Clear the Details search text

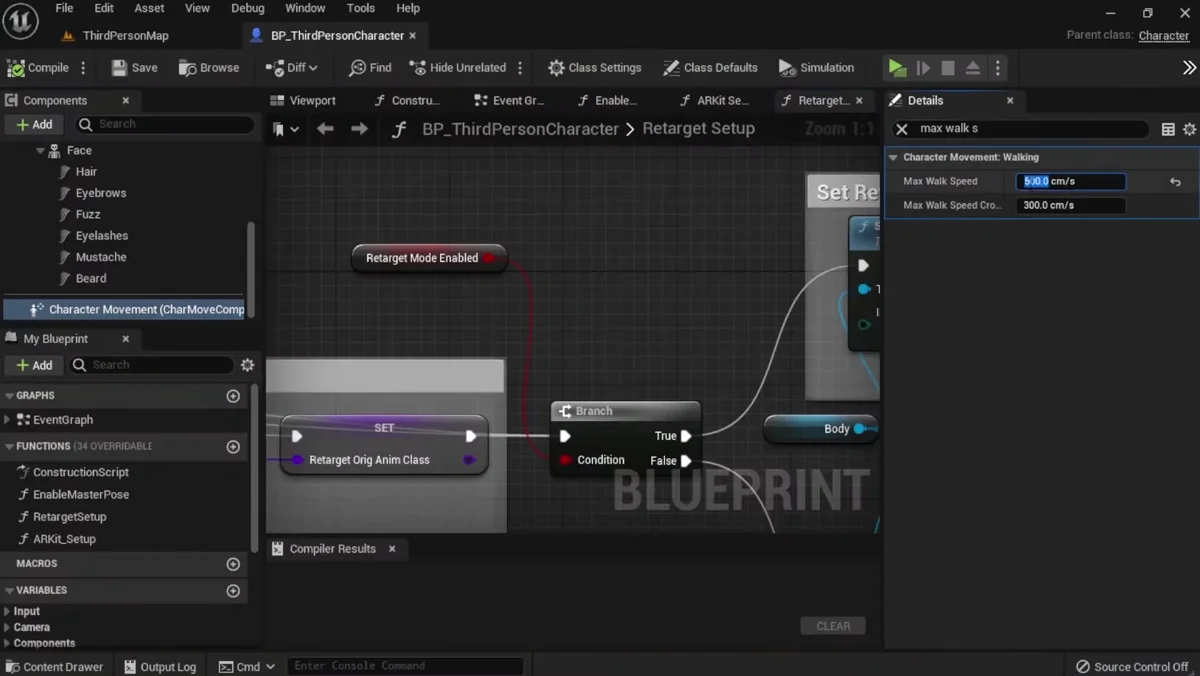[x=902, y=129]
